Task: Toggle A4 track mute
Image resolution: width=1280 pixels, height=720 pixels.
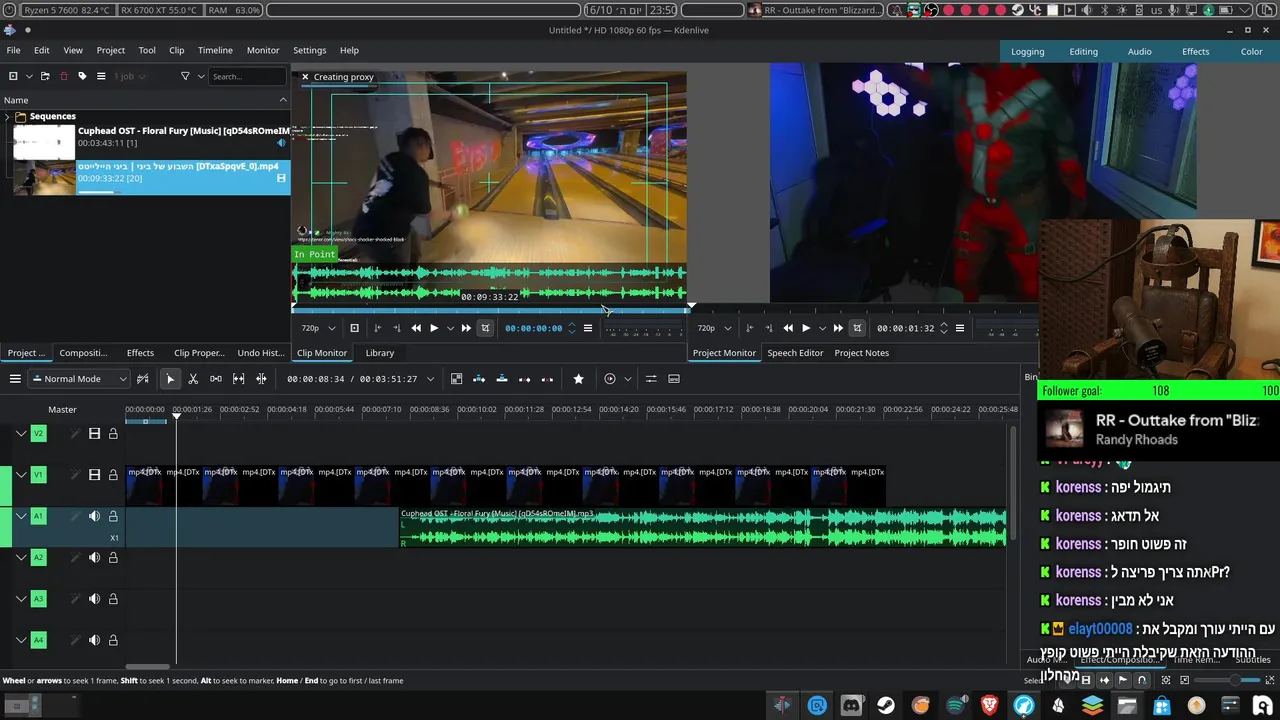Action: pos(94,640)
